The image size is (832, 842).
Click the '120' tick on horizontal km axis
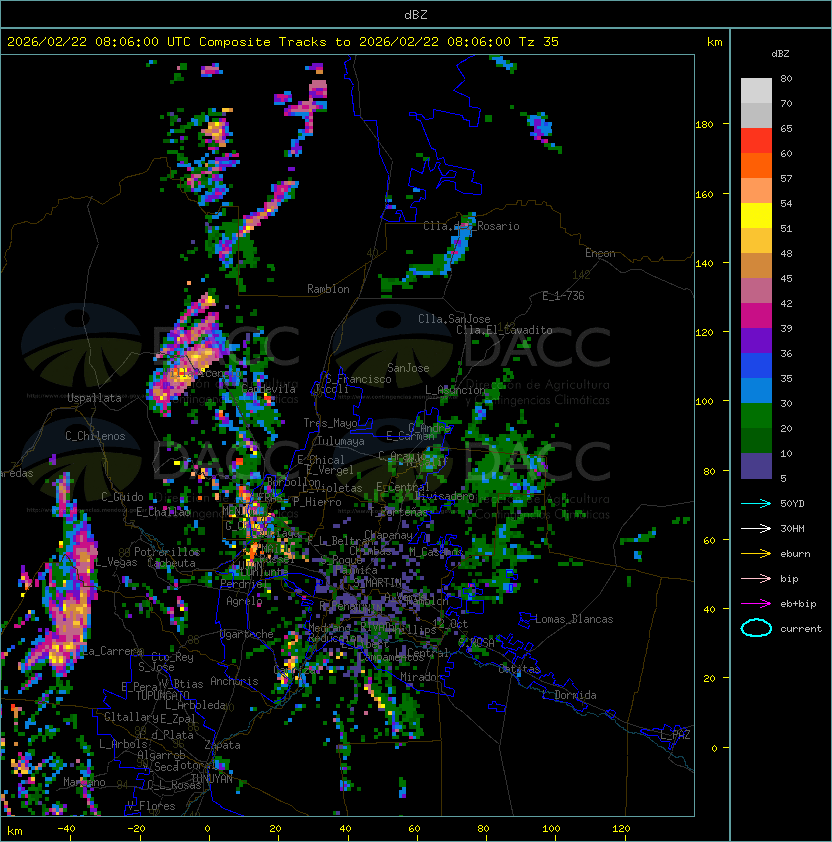pyautogui.click(x=621, y=829)
